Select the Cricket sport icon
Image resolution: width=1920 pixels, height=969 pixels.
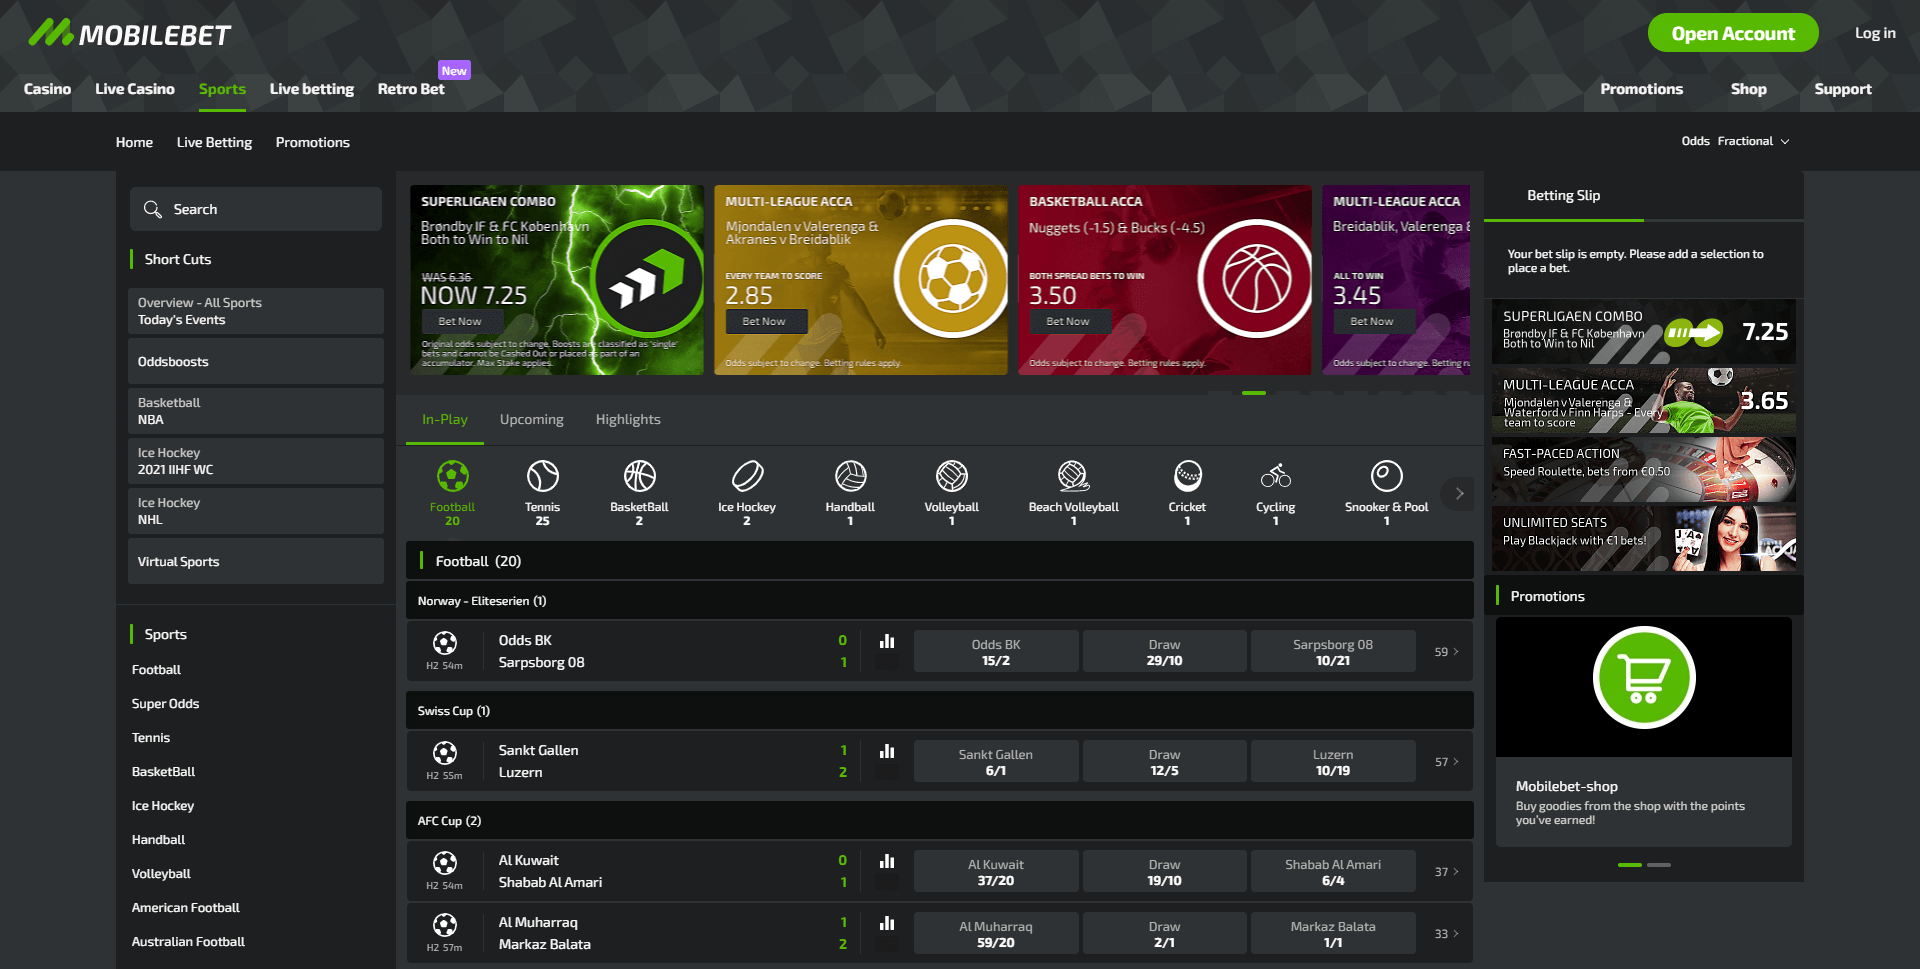coord(1186,478)
